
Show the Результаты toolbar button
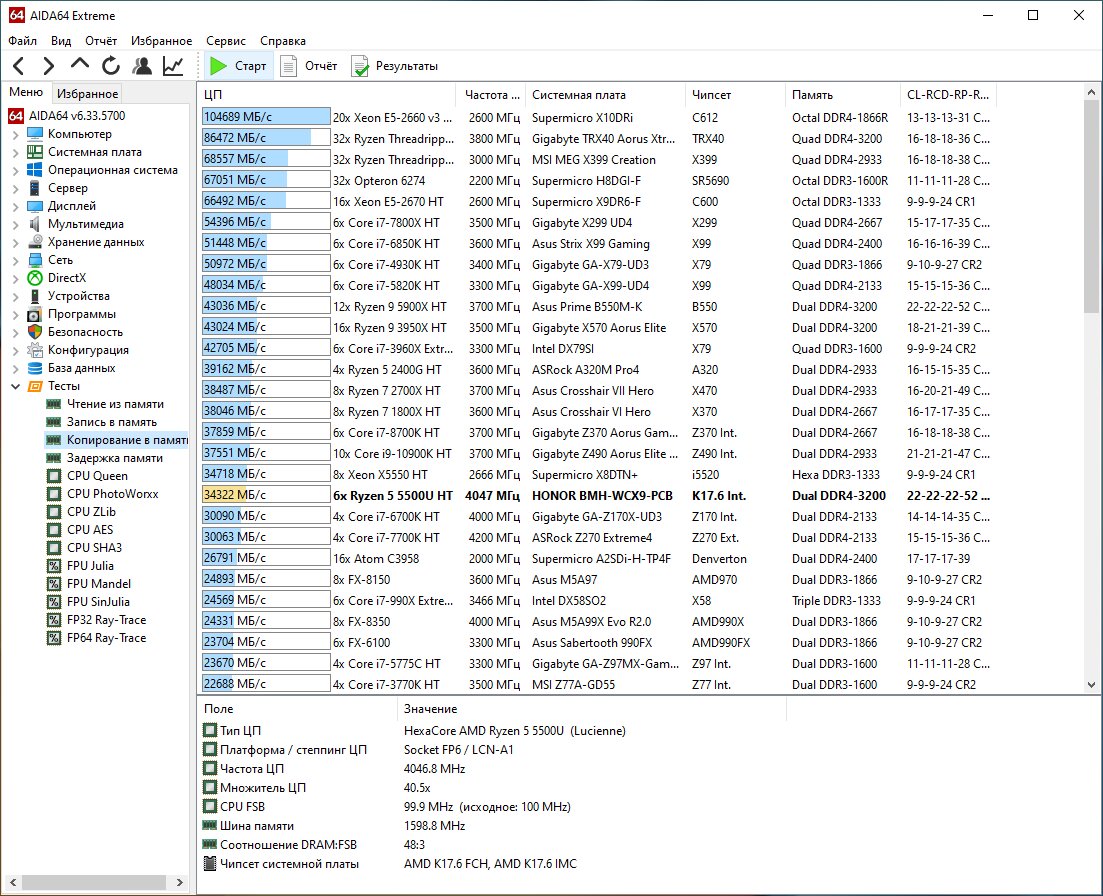395,66
